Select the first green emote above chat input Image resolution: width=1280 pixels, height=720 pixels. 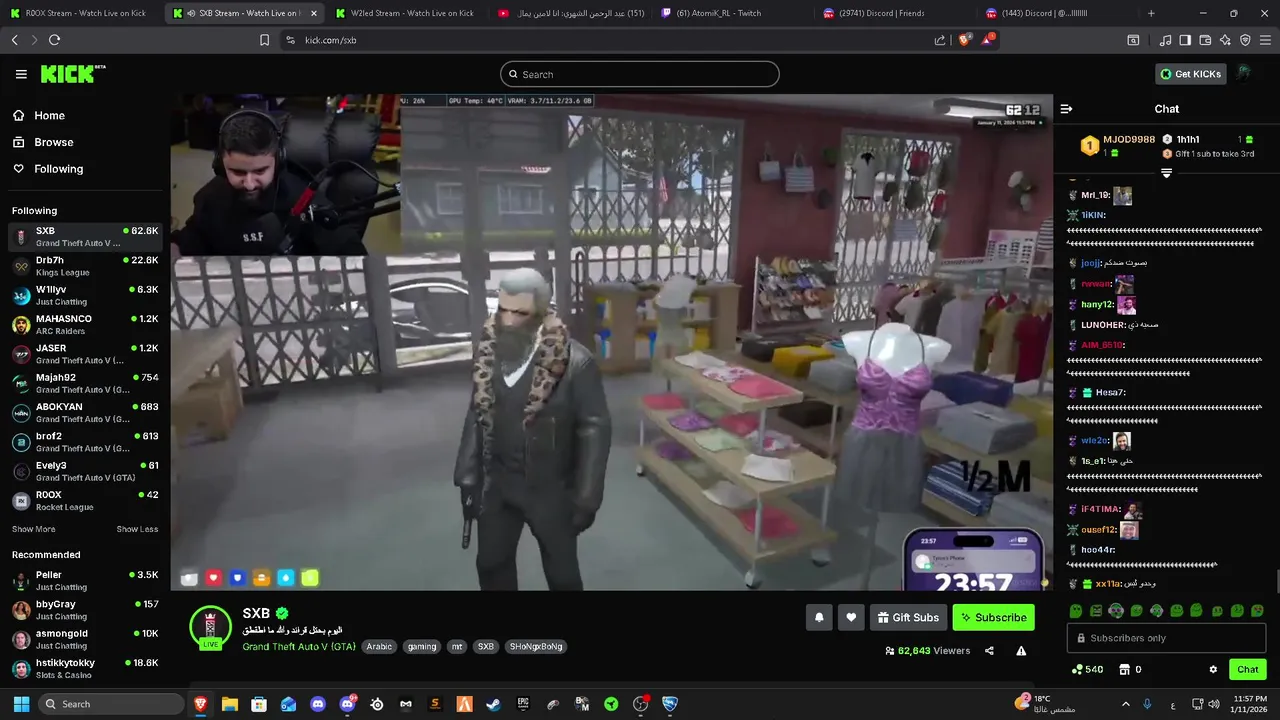1076,611
